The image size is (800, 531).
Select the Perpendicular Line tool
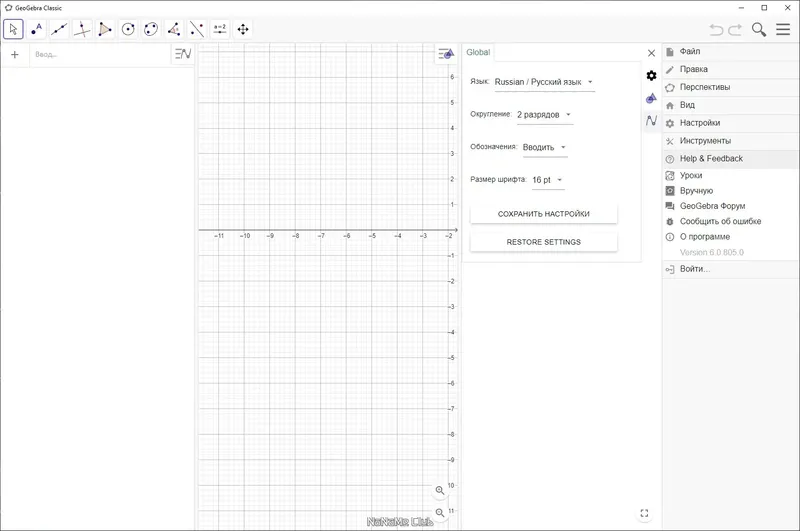pos(82,29)
